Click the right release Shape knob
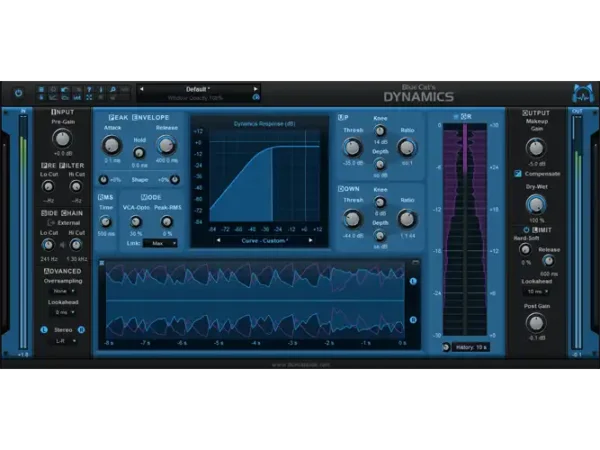This screenshot has width=600, height=450. tap(174, 179)
